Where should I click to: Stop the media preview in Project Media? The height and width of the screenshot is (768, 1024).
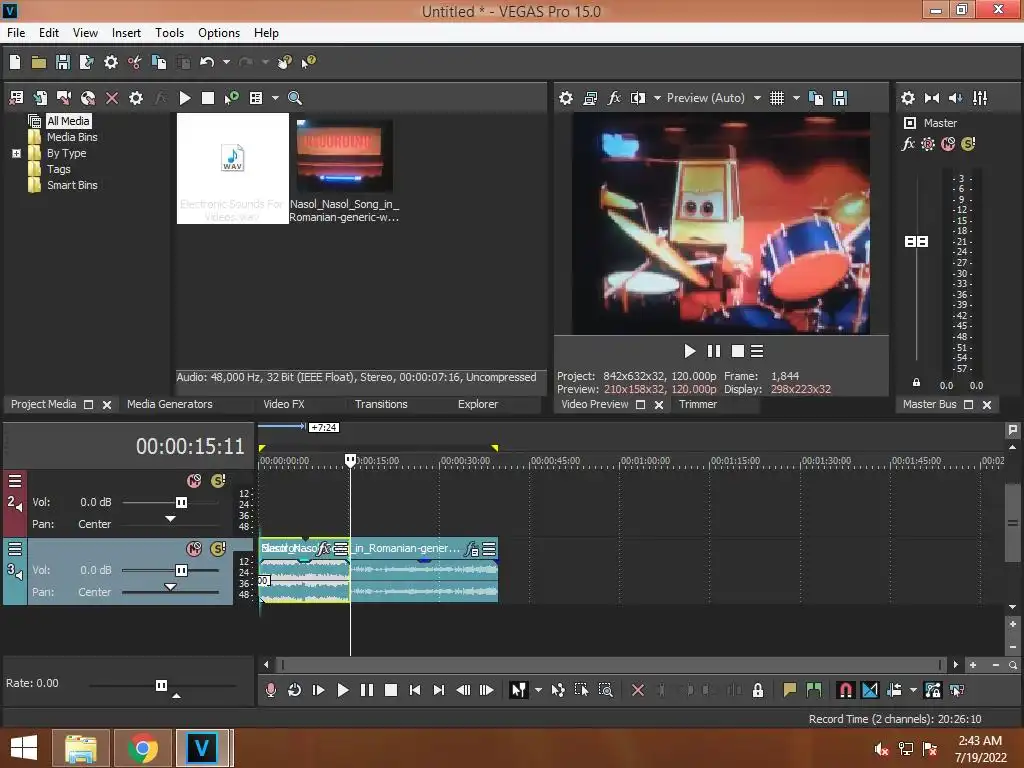[208, 98]
